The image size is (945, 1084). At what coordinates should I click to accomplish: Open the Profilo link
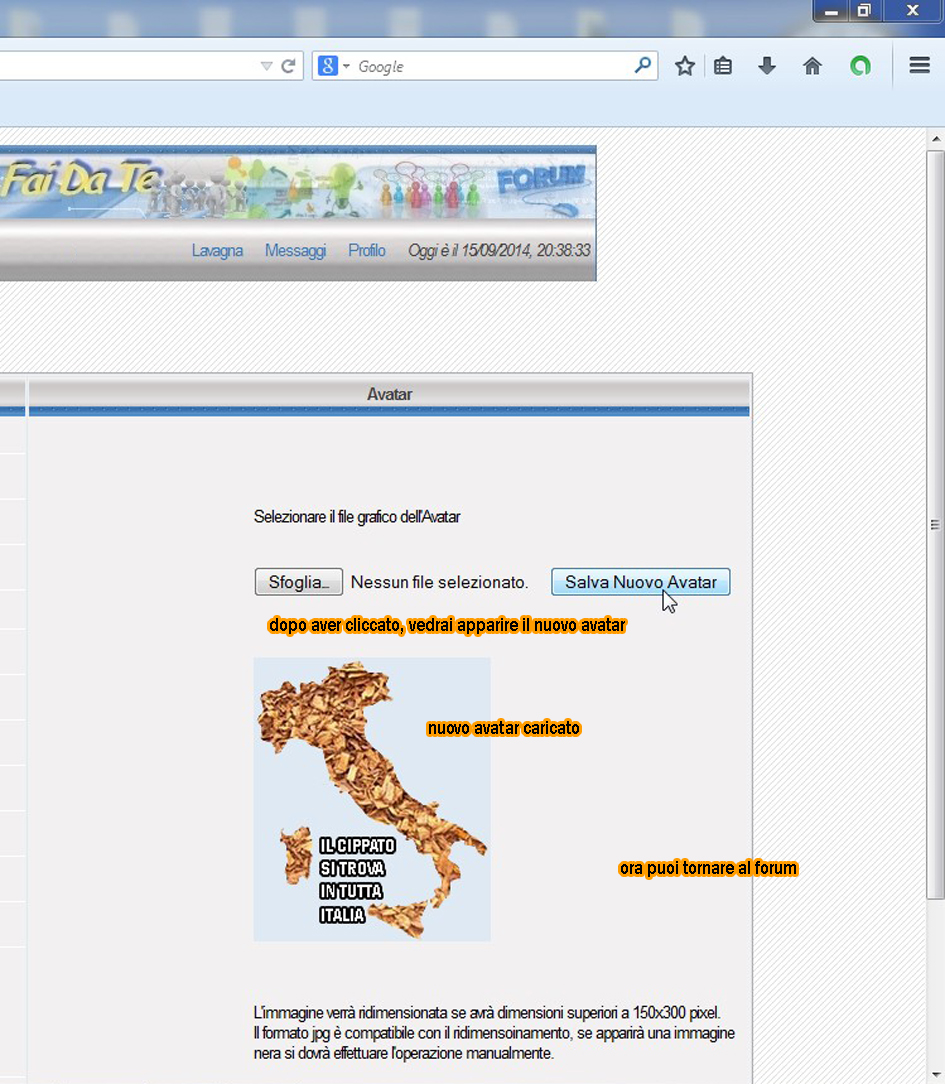coord(366,250)
